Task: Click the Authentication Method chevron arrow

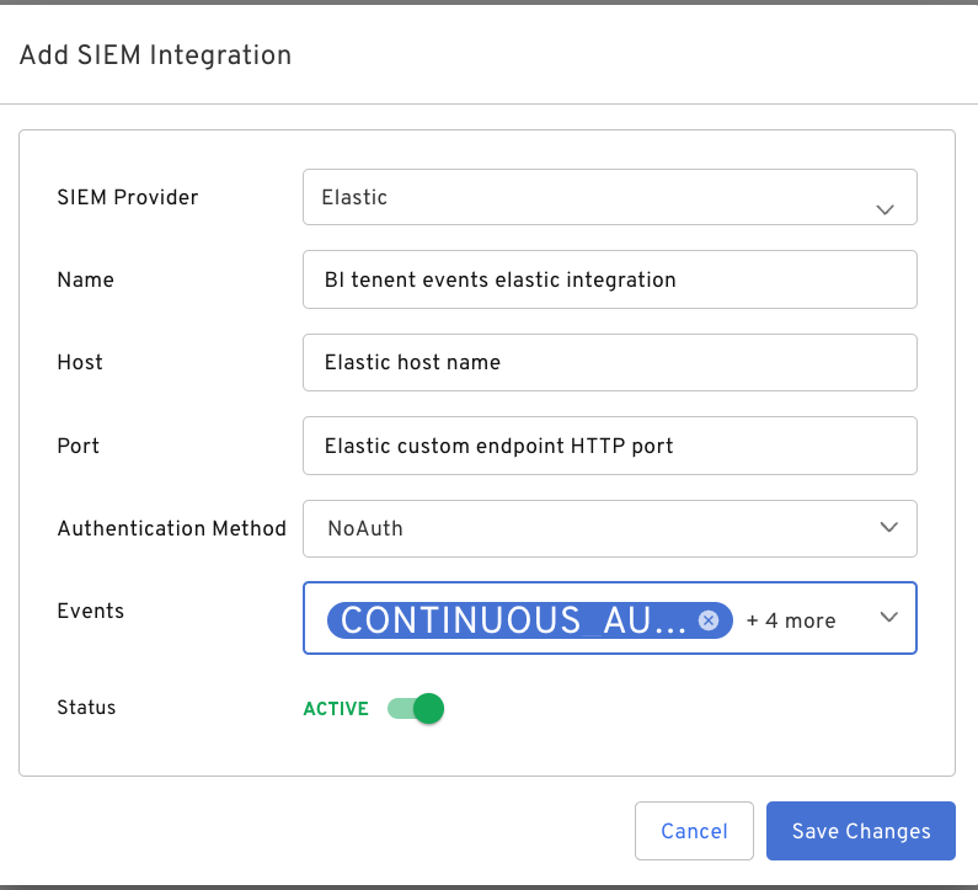Action: (x=888, y=527)
